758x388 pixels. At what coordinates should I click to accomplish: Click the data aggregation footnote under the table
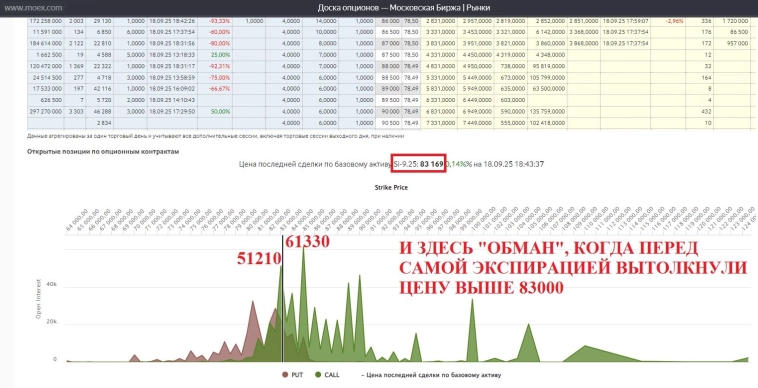[x=216, y=136]
